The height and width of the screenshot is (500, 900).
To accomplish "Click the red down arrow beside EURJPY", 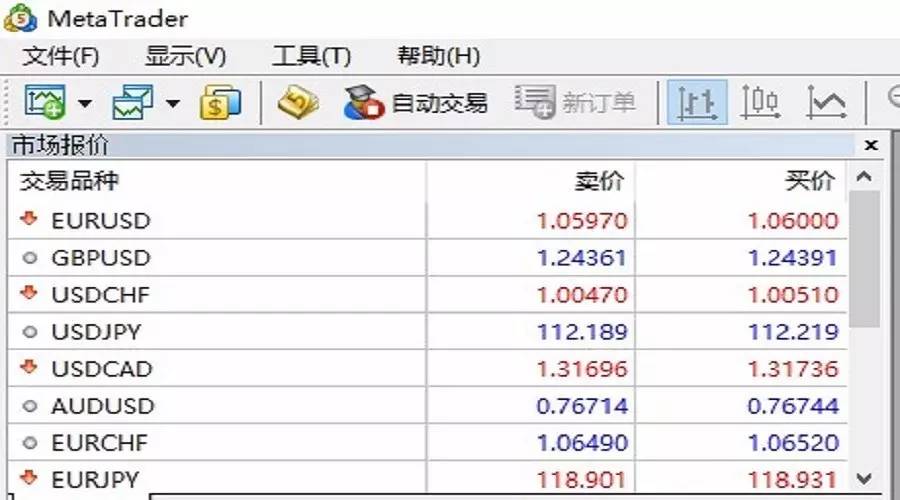I will point(29,478).
